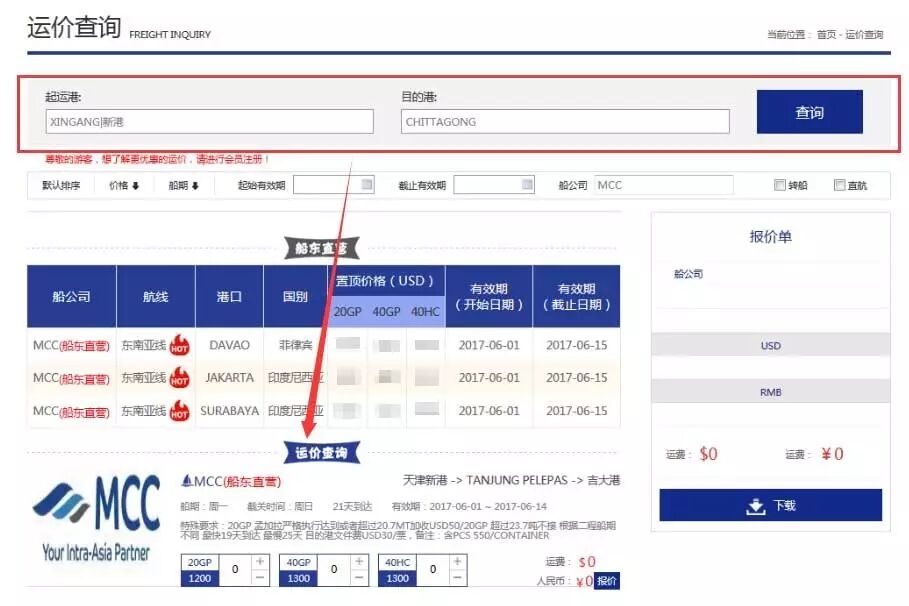Click DAVAO row start date 2017-06-01
909x606 pixels.
(x=489, y=345)
